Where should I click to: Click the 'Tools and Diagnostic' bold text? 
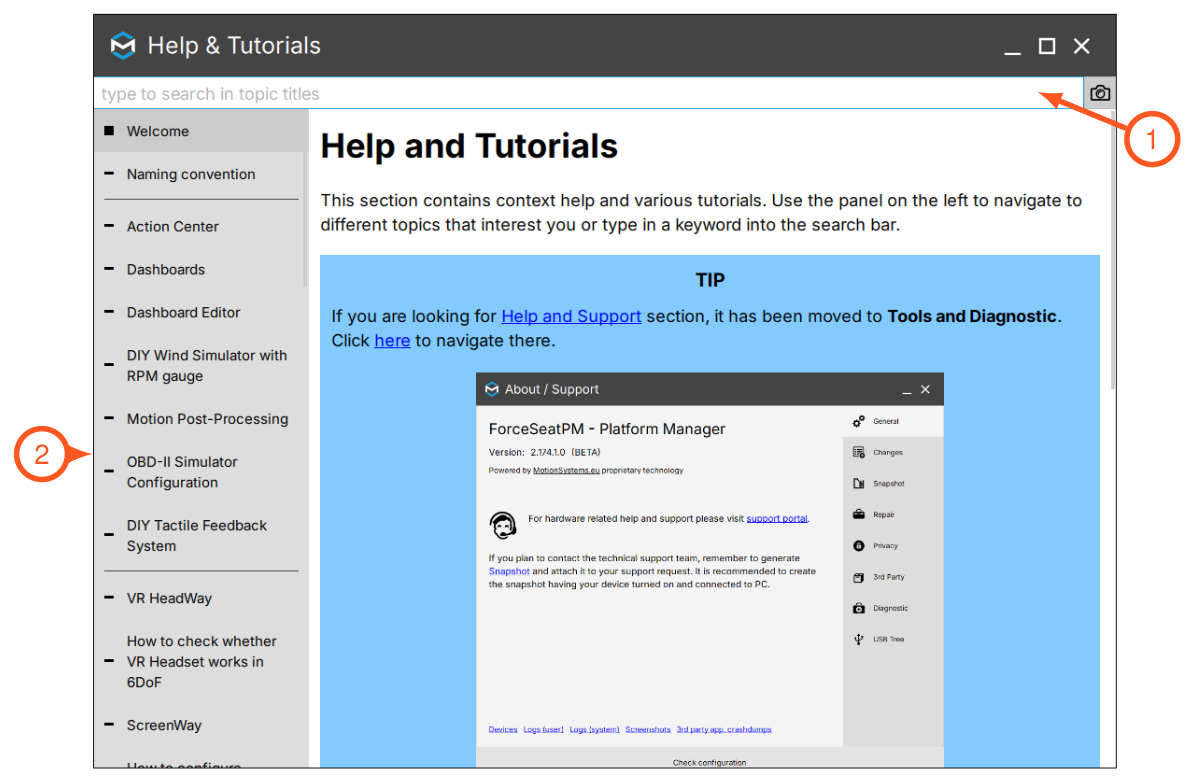pos(972,316)
